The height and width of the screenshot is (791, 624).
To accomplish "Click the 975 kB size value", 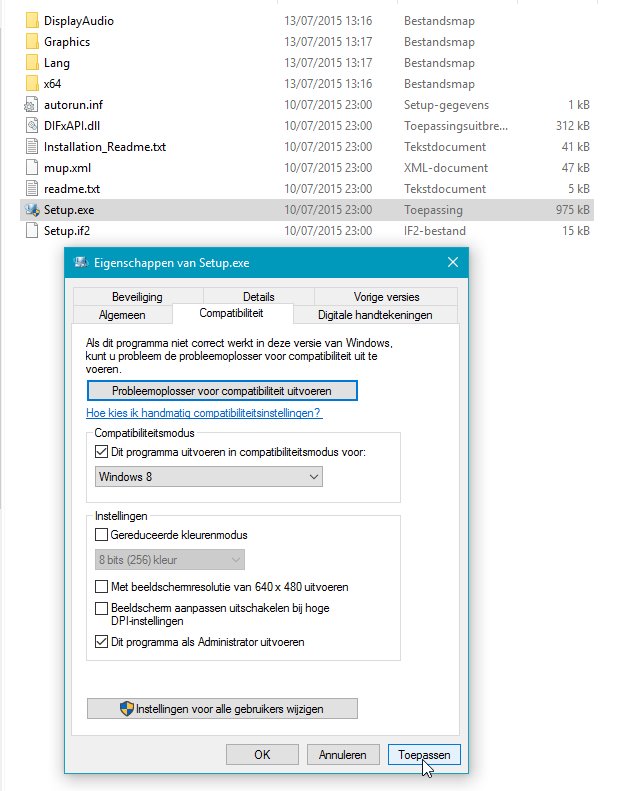I will pos(573,210).
